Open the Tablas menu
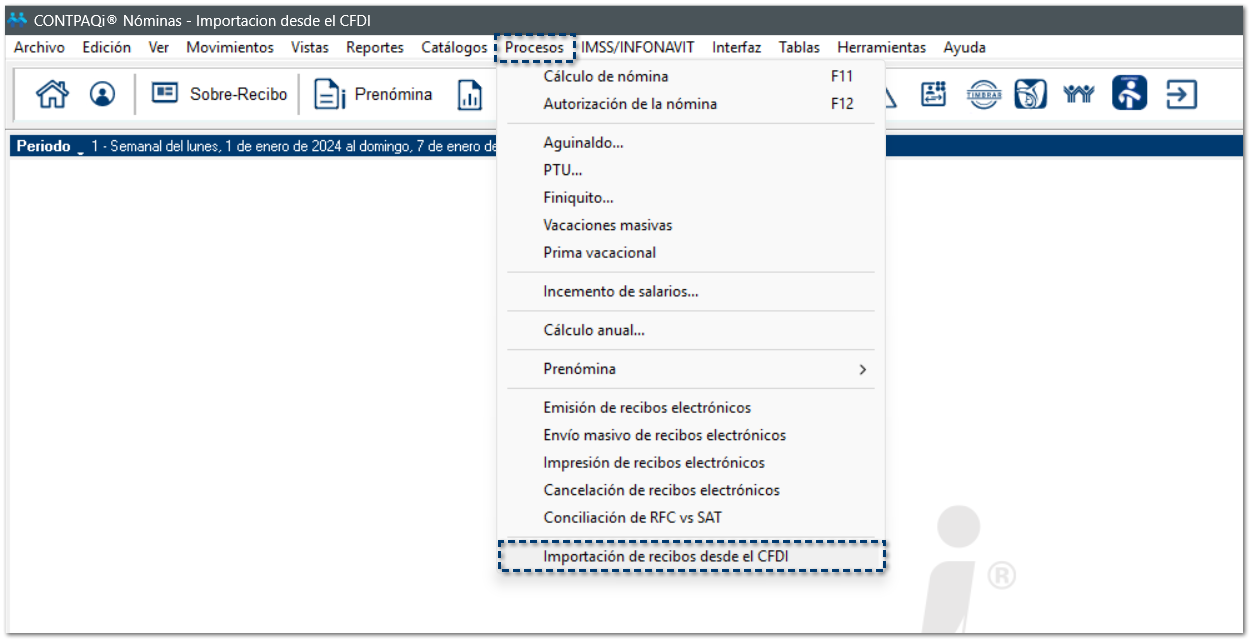The width and height of the screenshot is (1252, 642). pyautogui.click(x=799, y=47)
